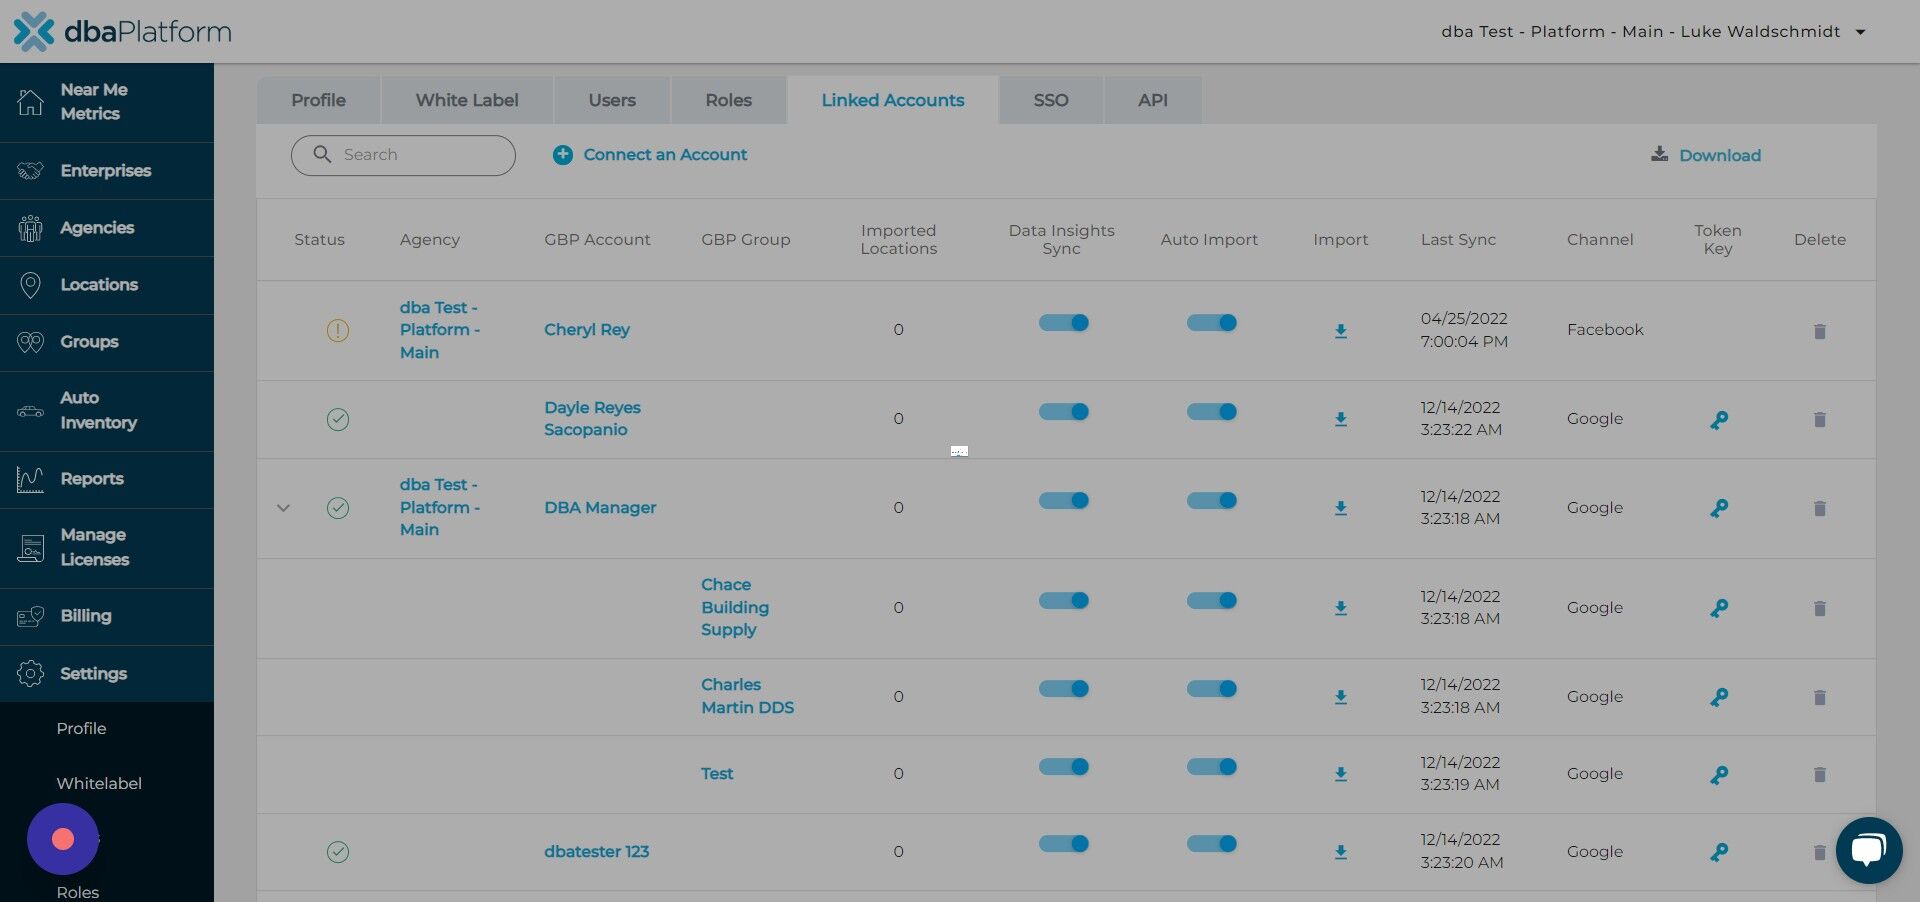Click import icon for dbatester 123 row
This screenshot has height=902, width=1920.
coord(1341,852)
